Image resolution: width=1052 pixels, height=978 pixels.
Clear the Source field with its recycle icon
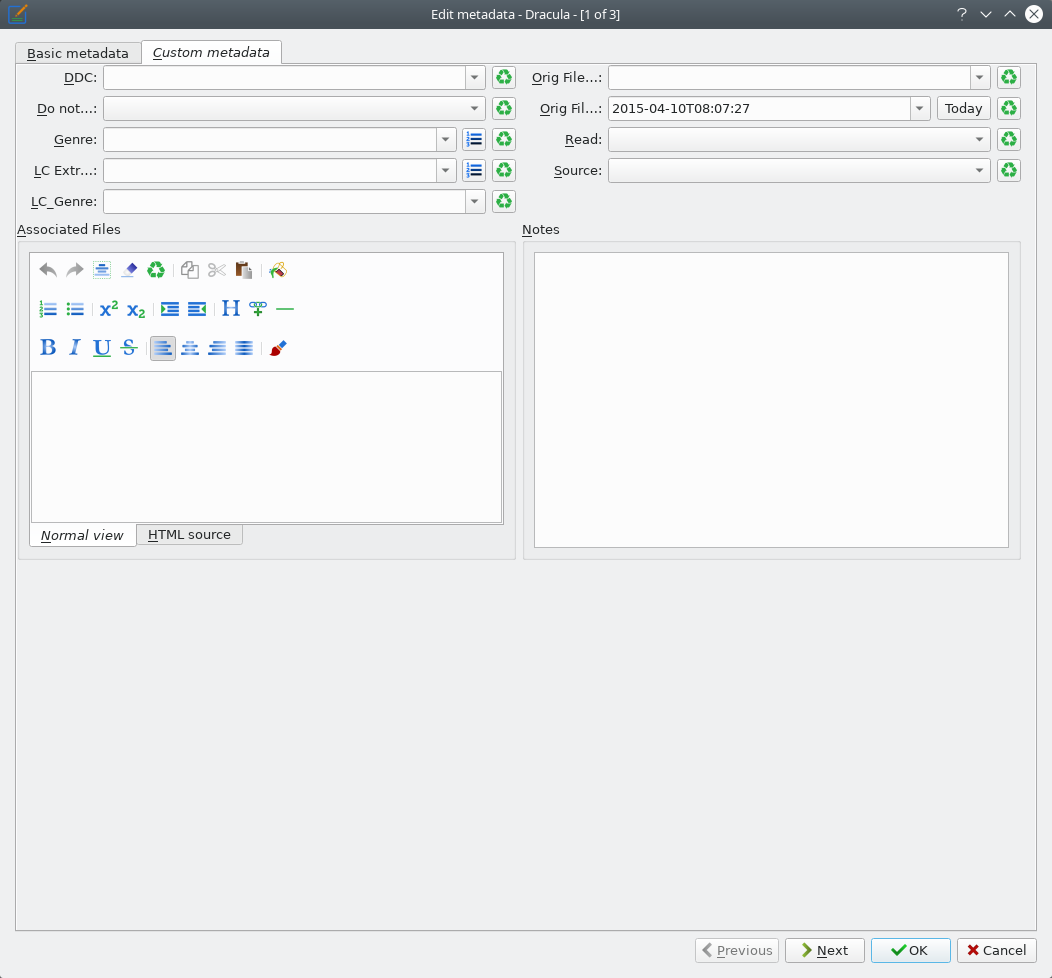click(1009, 170)
